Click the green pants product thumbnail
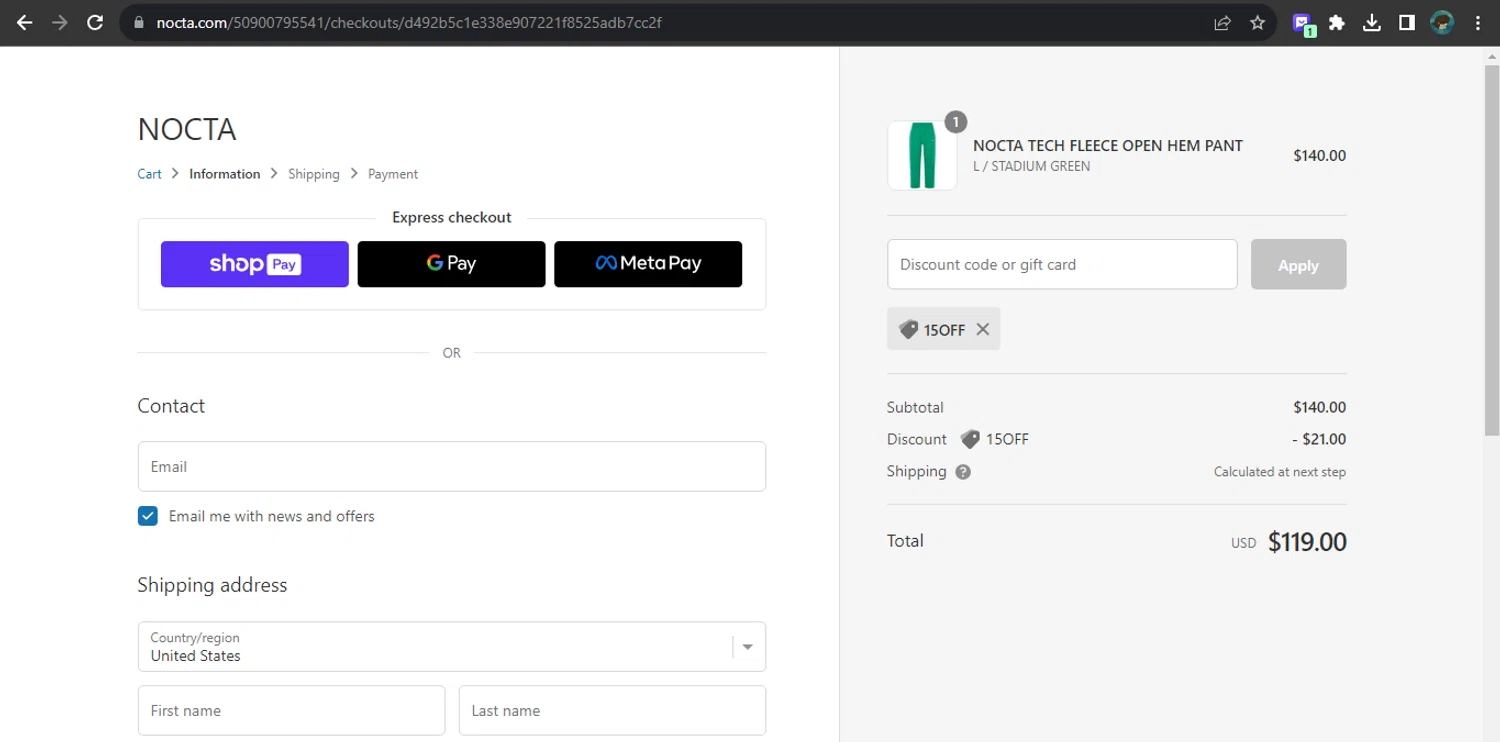Viewport: 1500px width, 742px height. pyautogui.click(x=922, y=156)
